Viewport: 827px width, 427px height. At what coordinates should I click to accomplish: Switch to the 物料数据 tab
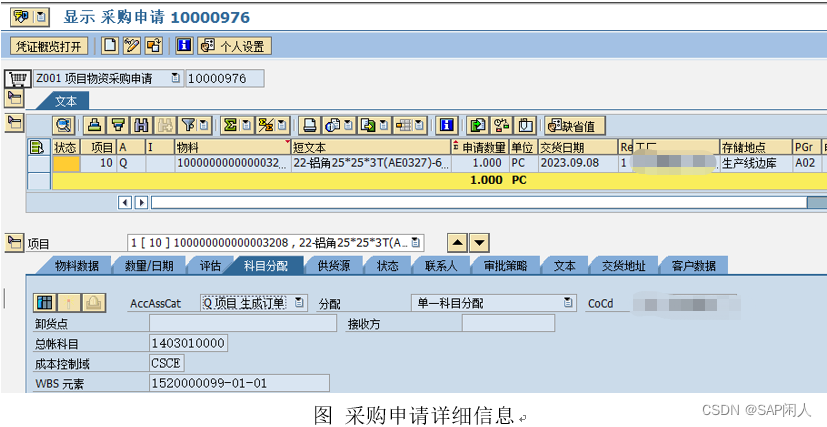coord(77,266)
